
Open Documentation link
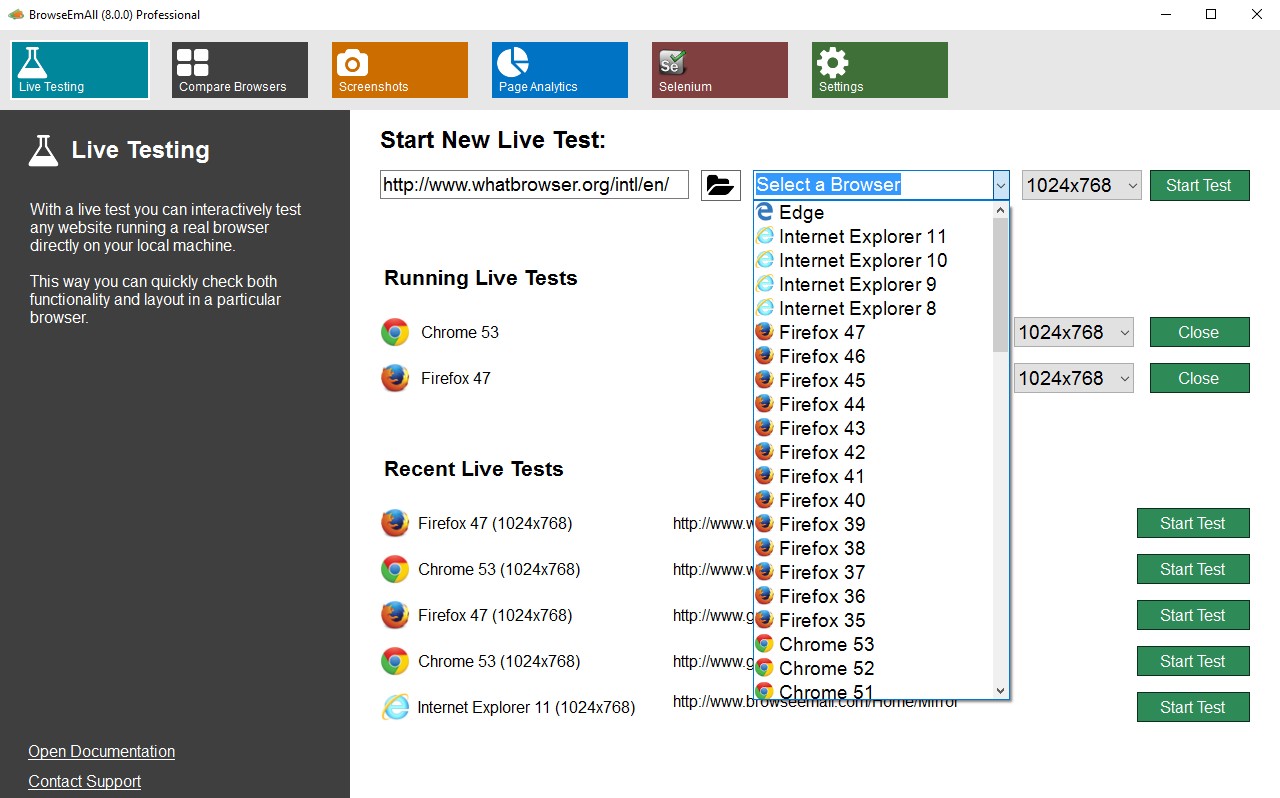point(101,751)
